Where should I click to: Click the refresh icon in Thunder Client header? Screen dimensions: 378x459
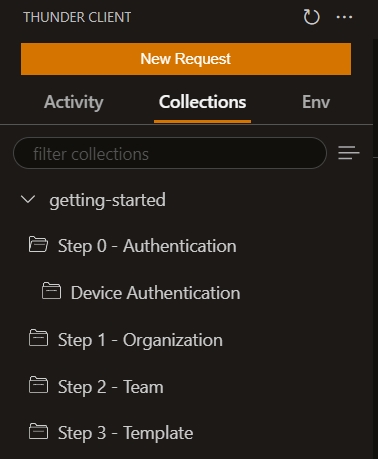pyautogui.click(x=311, y=17)
